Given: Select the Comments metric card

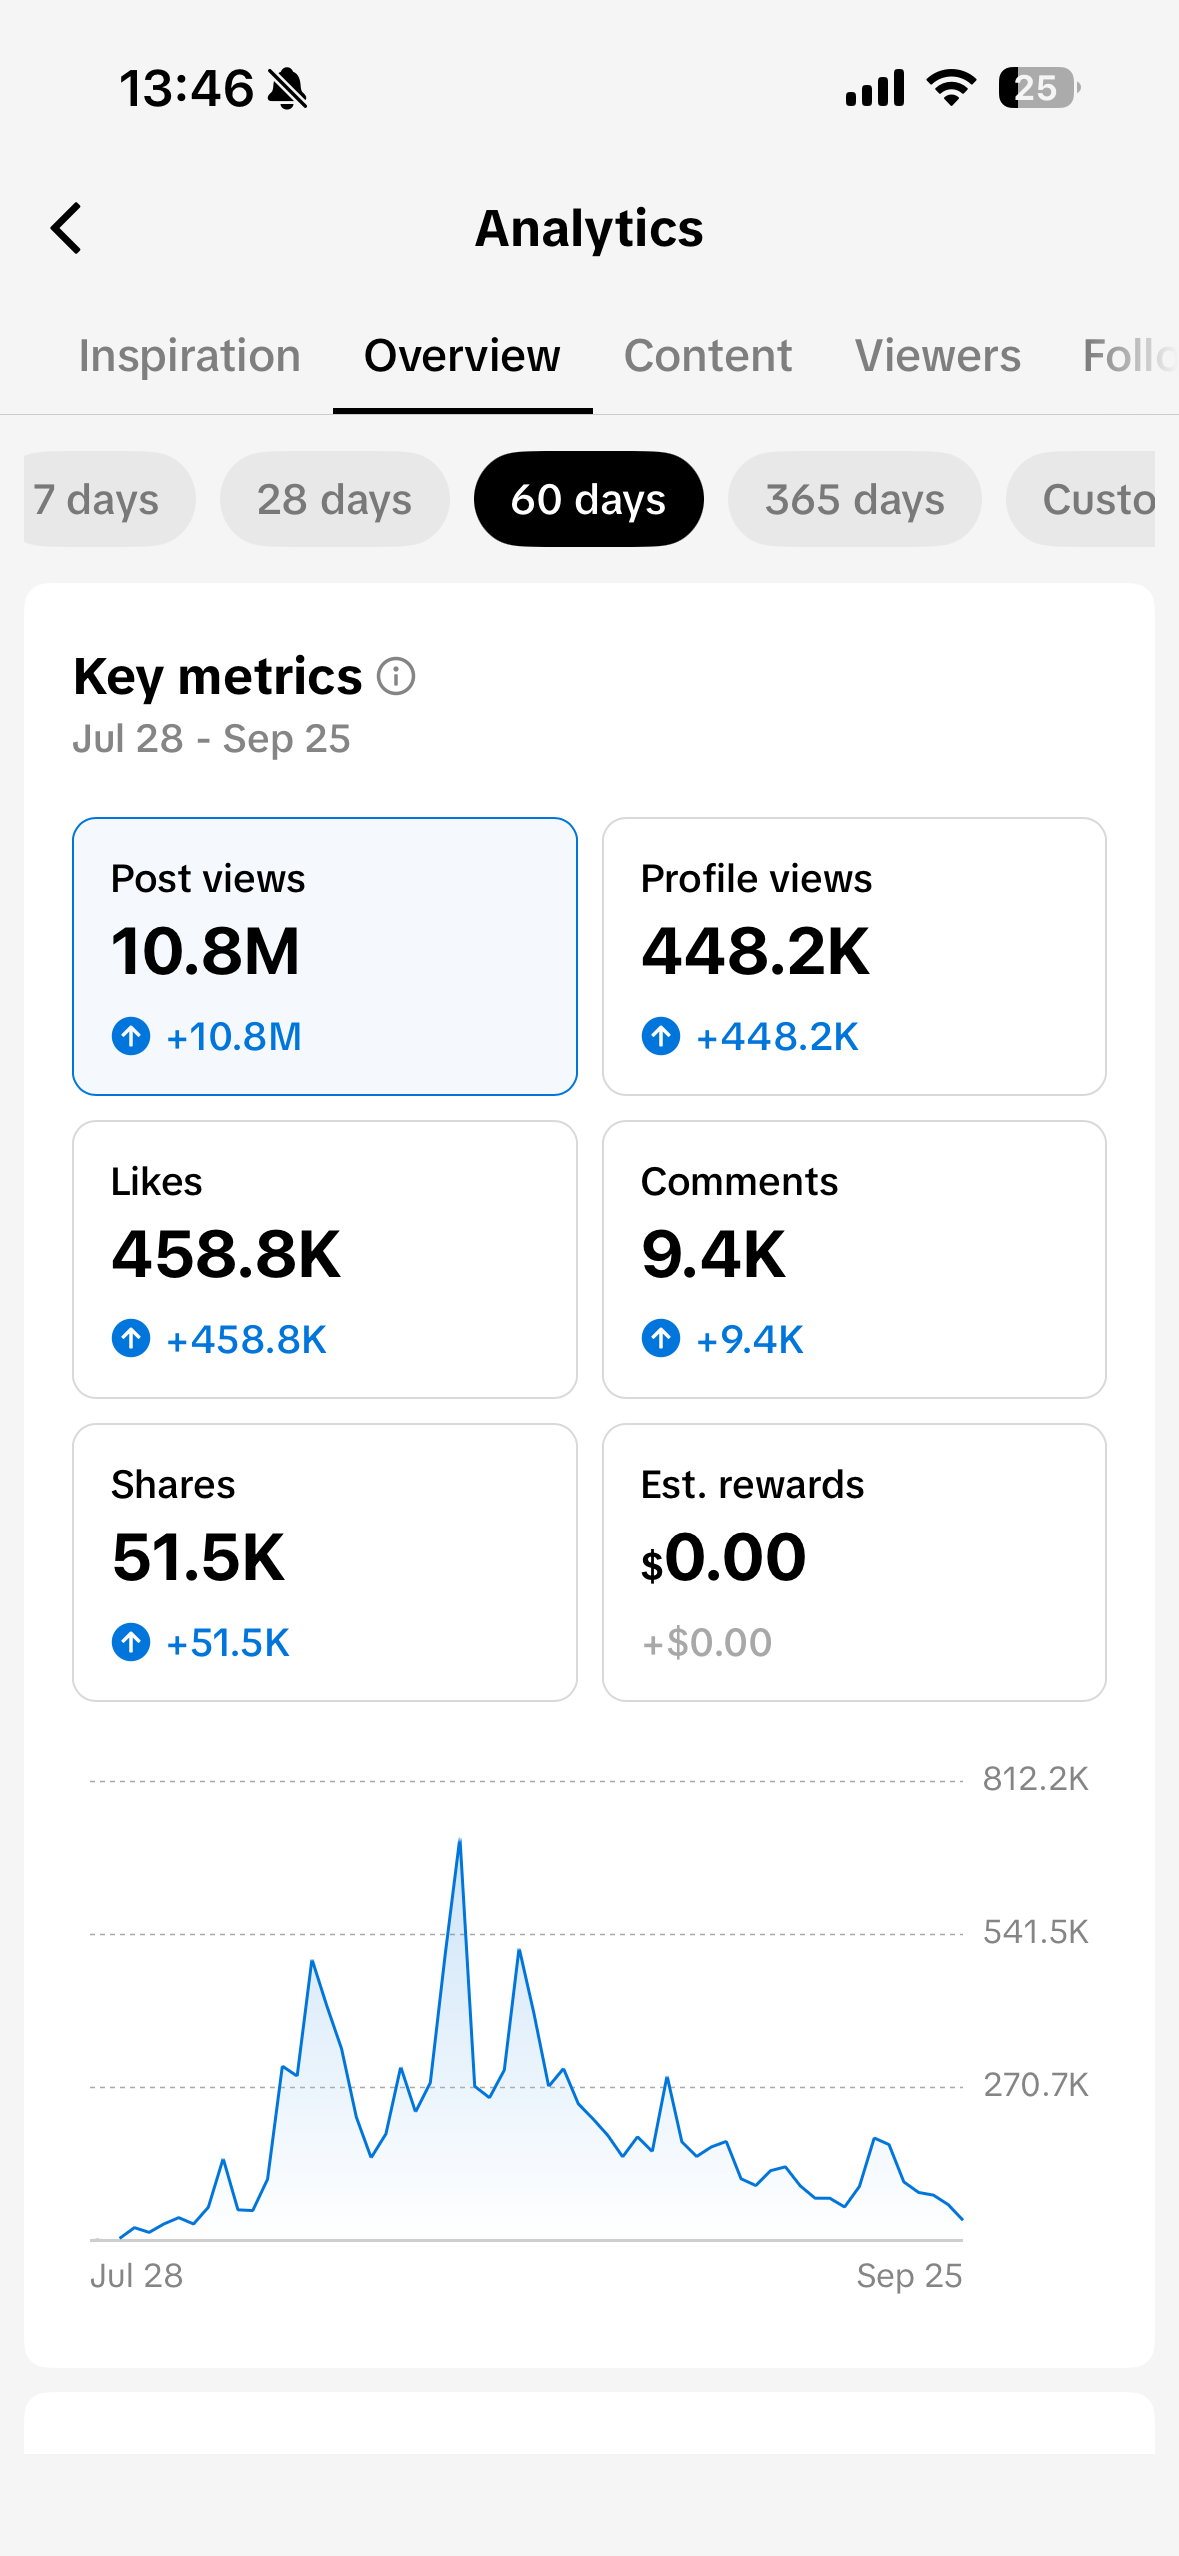Looking at the screenshot, I should tap(854, 1259).
